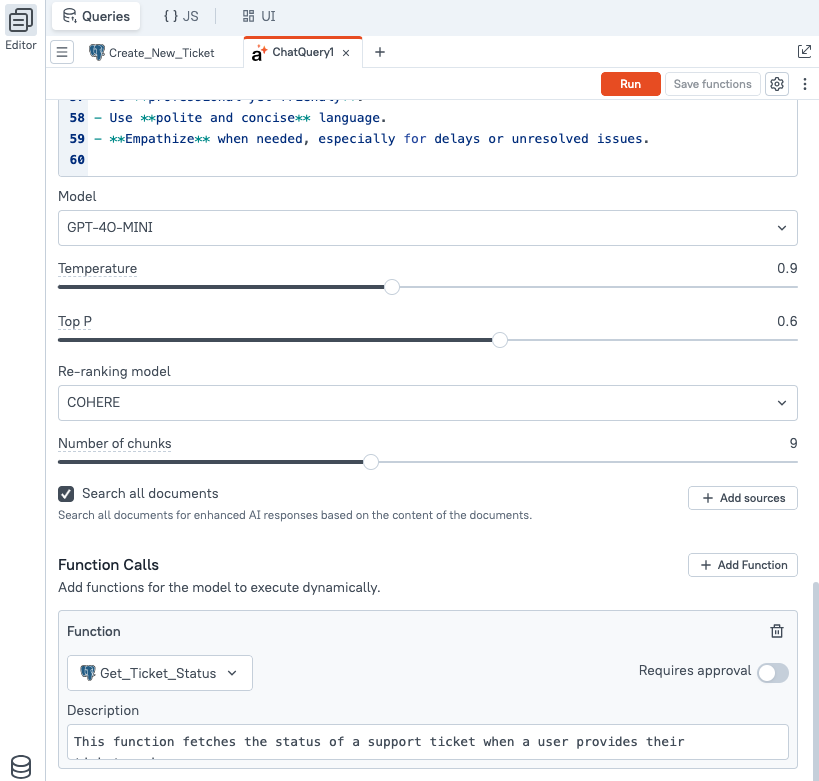Click the Save functions button
This screenshot has height=781, width=819.
pyautogui.click(x=712, y=84)
